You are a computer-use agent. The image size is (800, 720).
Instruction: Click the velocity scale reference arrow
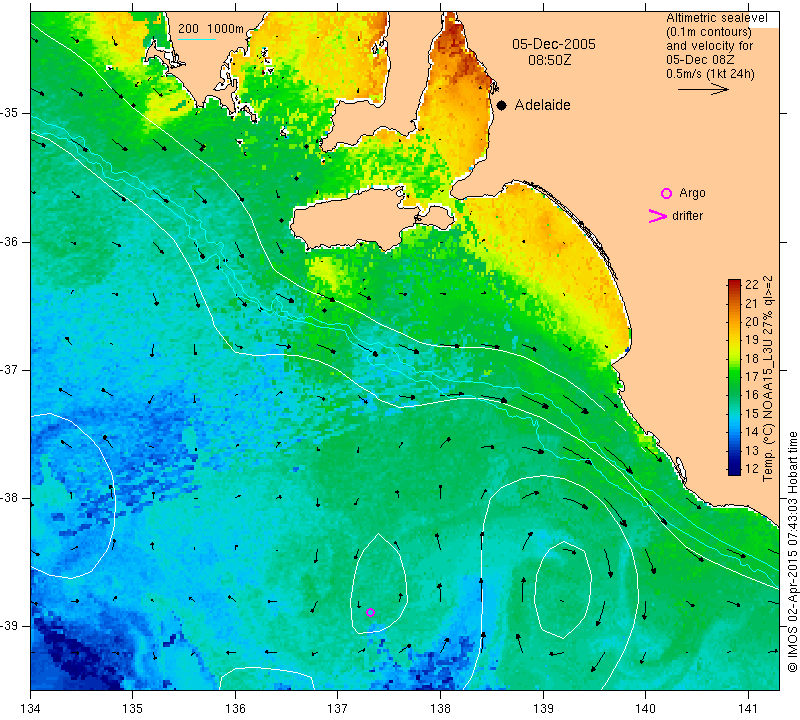[x=703, y=90]
